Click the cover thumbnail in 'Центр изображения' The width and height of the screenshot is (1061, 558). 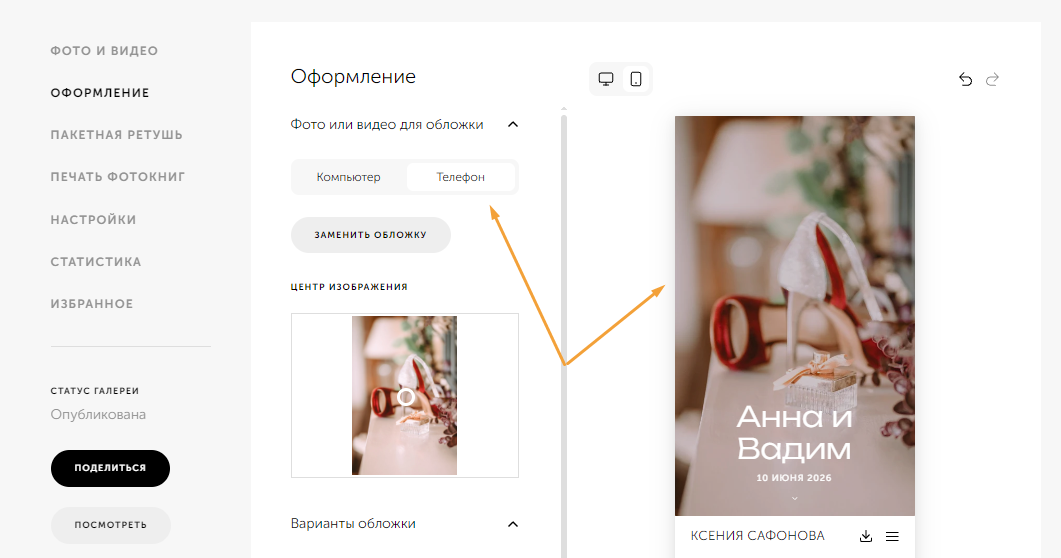[x=404, y=395]
